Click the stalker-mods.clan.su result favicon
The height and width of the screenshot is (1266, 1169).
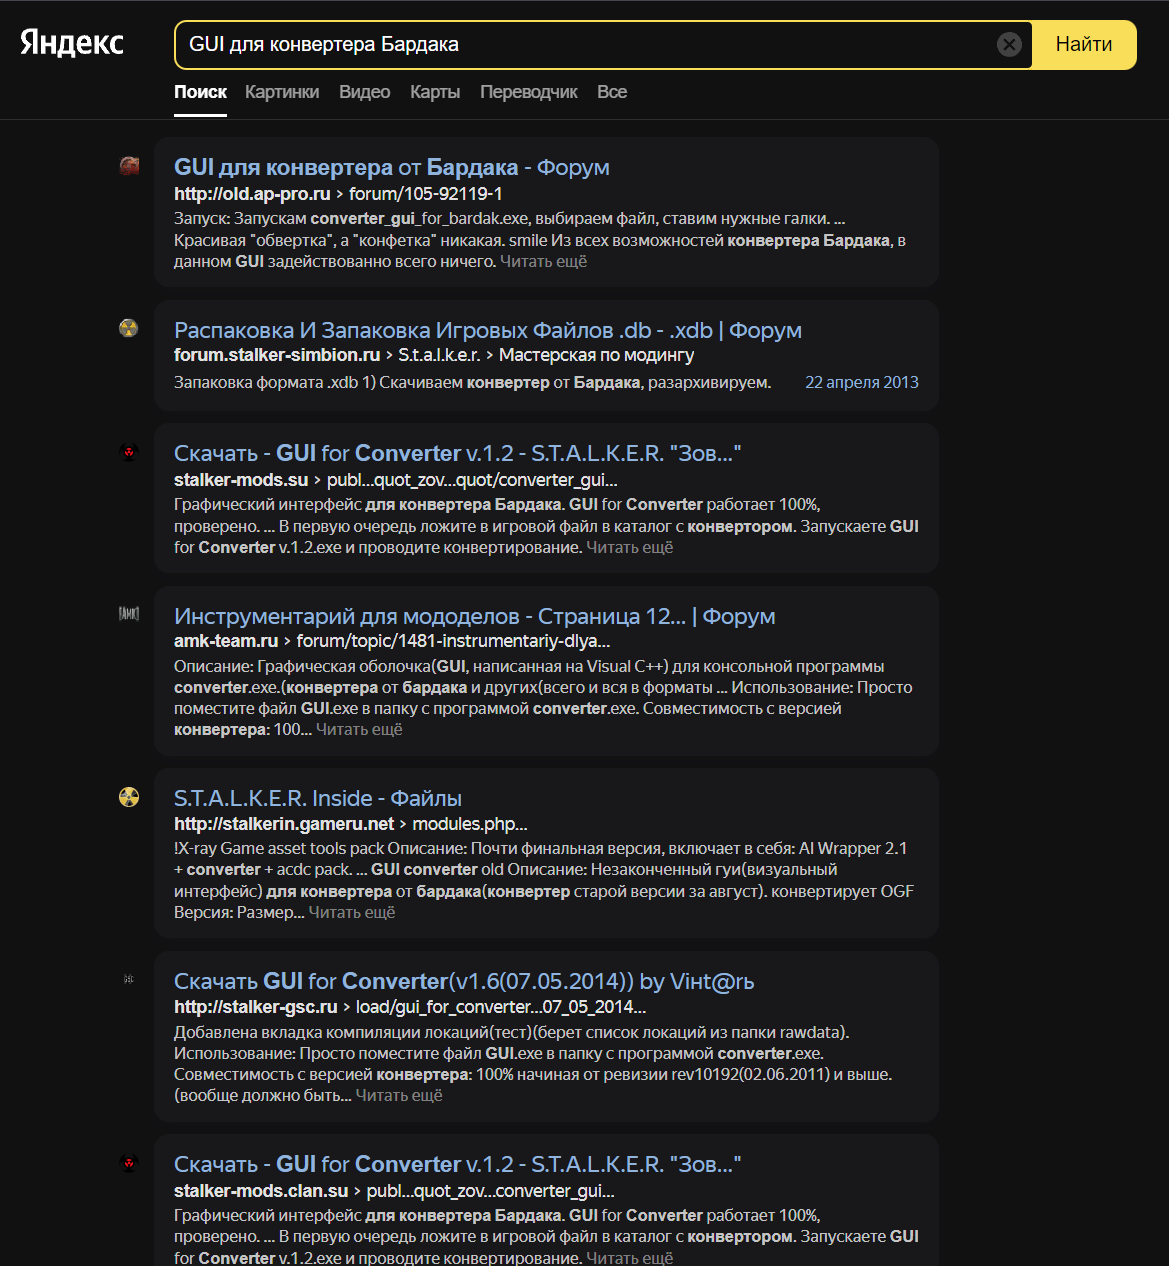point(129,1162)
